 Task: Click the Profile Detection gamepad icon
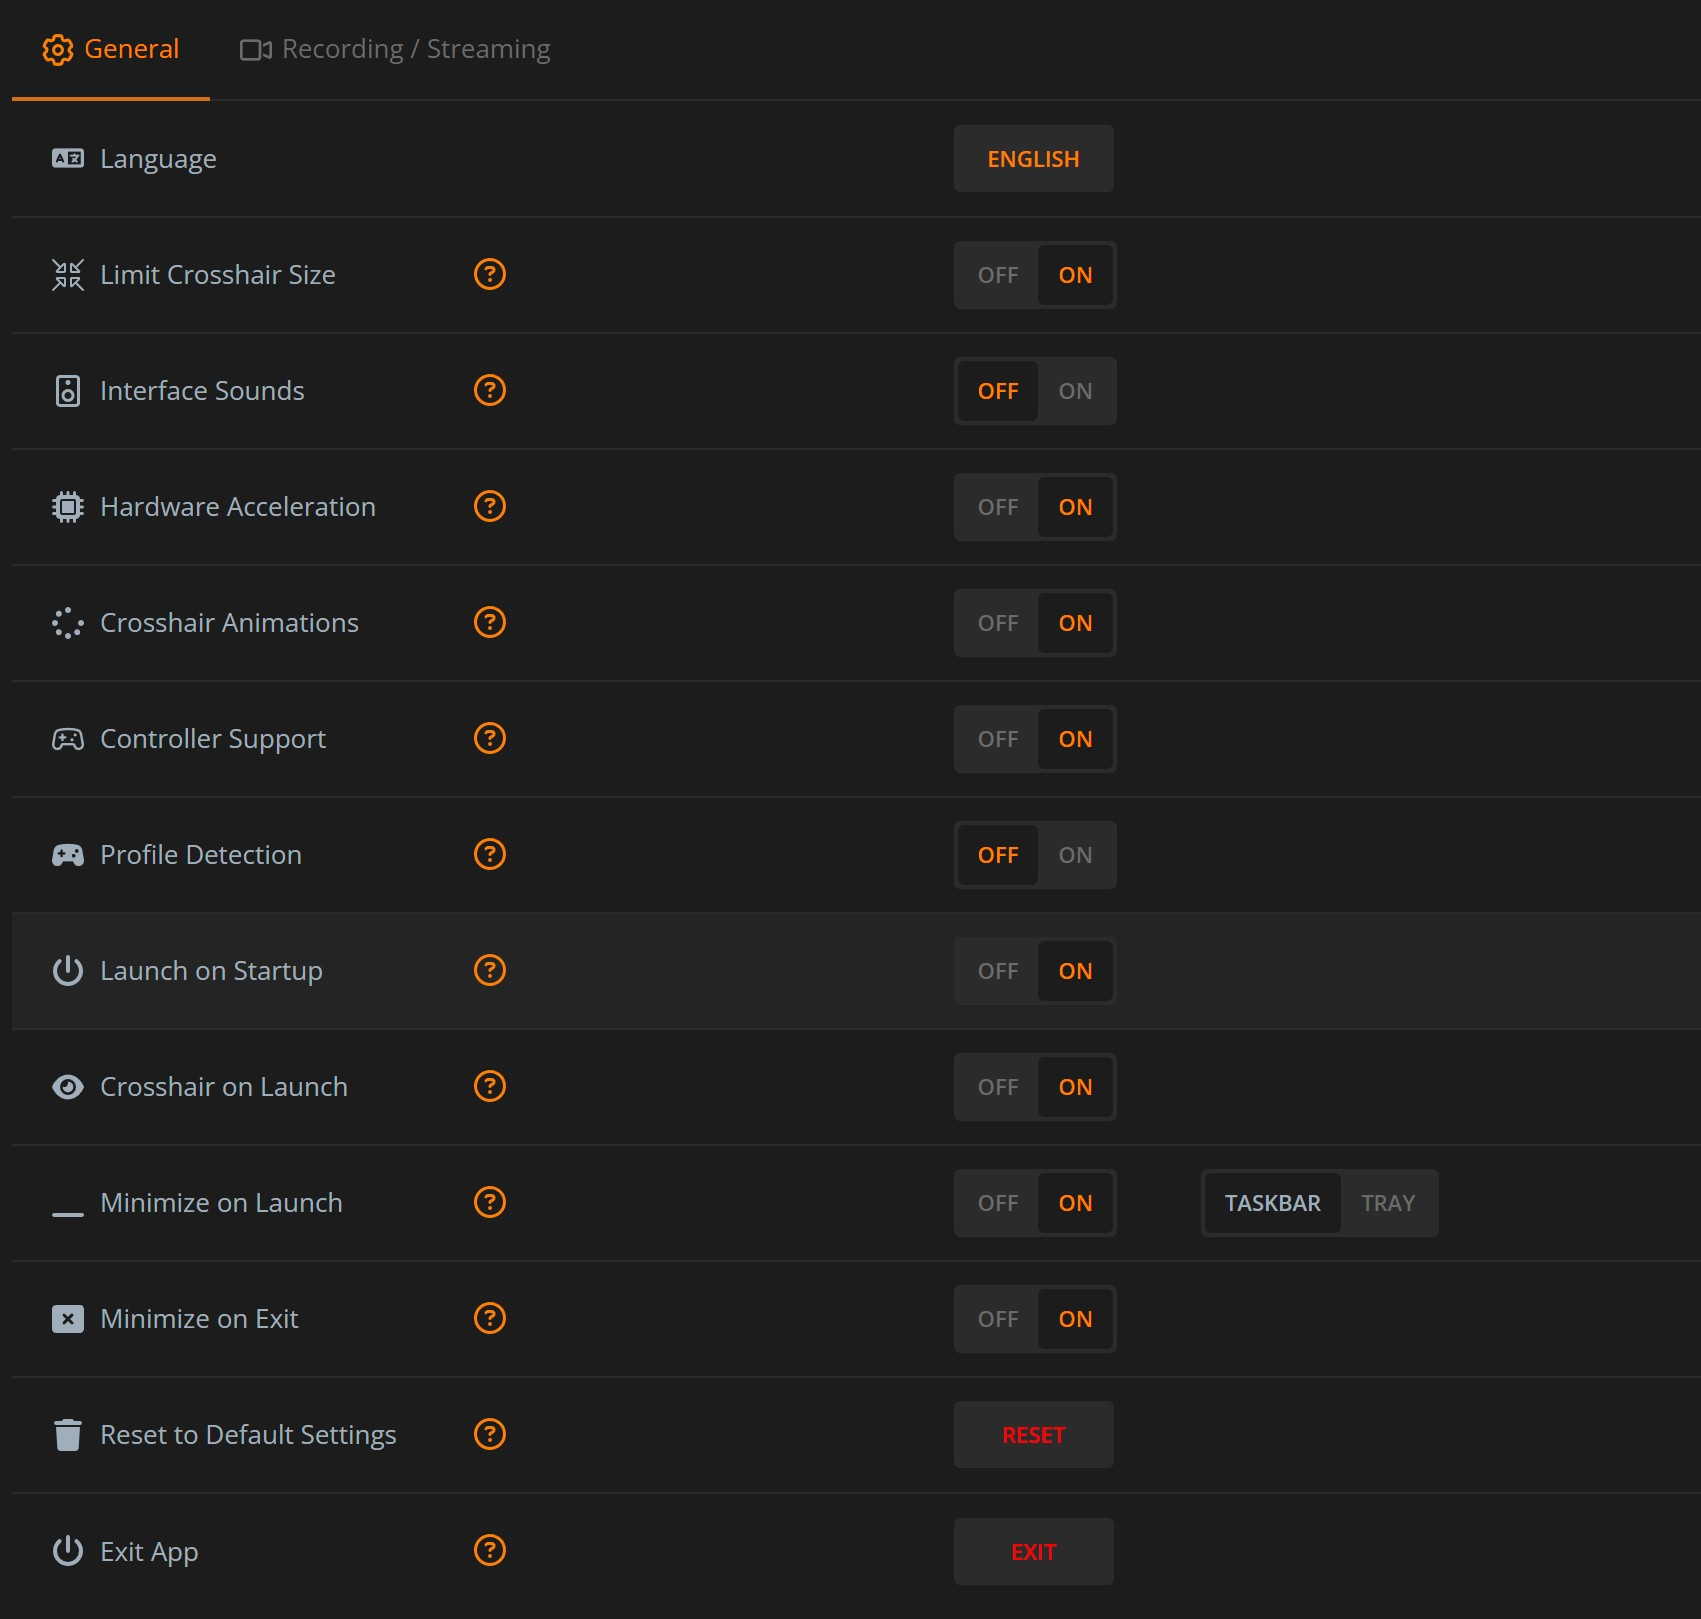coord(68,854)
